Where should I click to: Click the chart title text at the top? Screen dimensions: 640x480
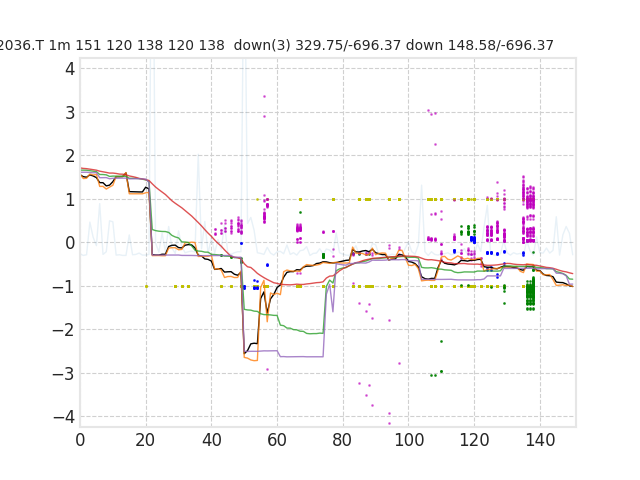pos(276,45)
